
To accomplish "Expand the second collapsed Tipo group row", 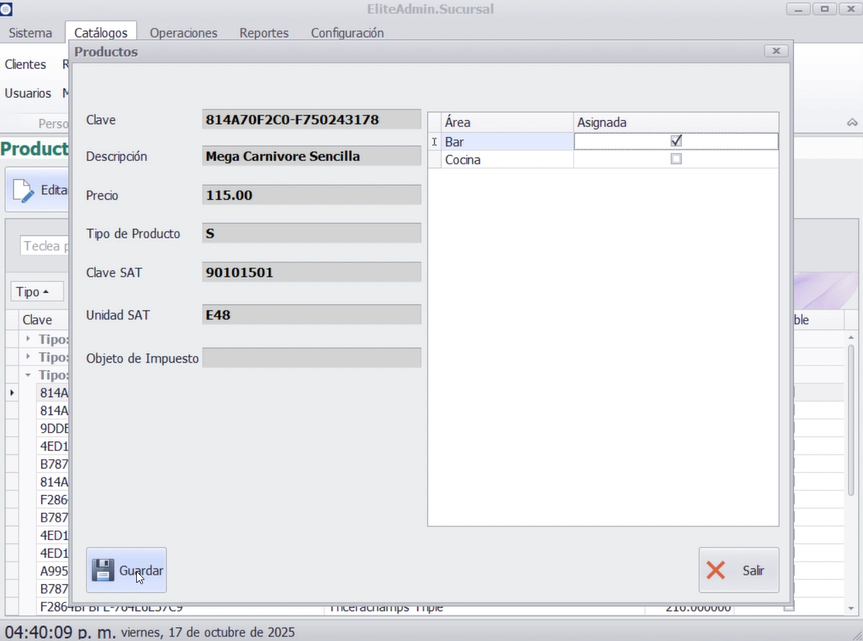I will coord(28,357).
